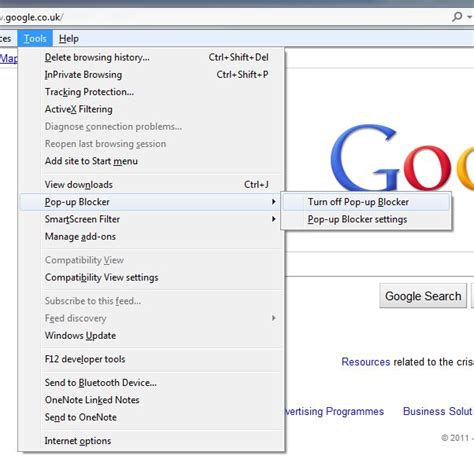
Task: Open the Tools menu
Action: click(x=35, y=39)
